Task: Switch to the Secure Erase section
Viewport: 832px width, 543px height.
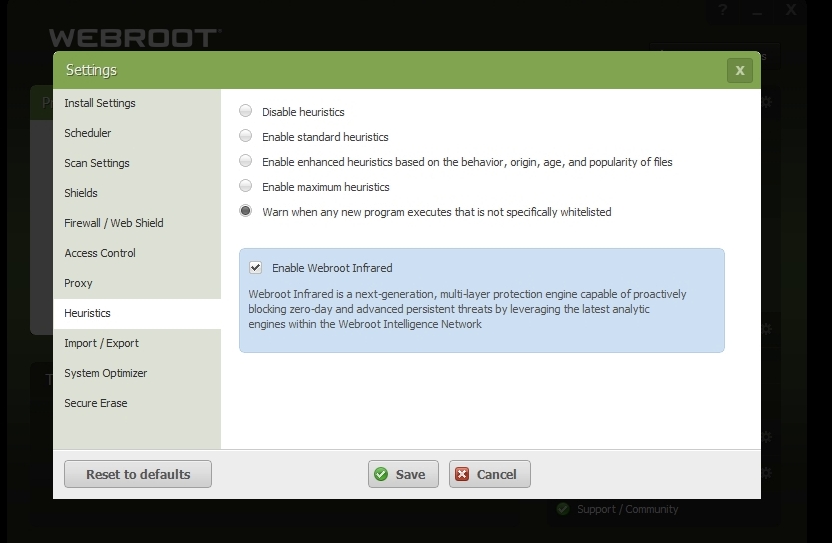Action: (x=96, y=403)
